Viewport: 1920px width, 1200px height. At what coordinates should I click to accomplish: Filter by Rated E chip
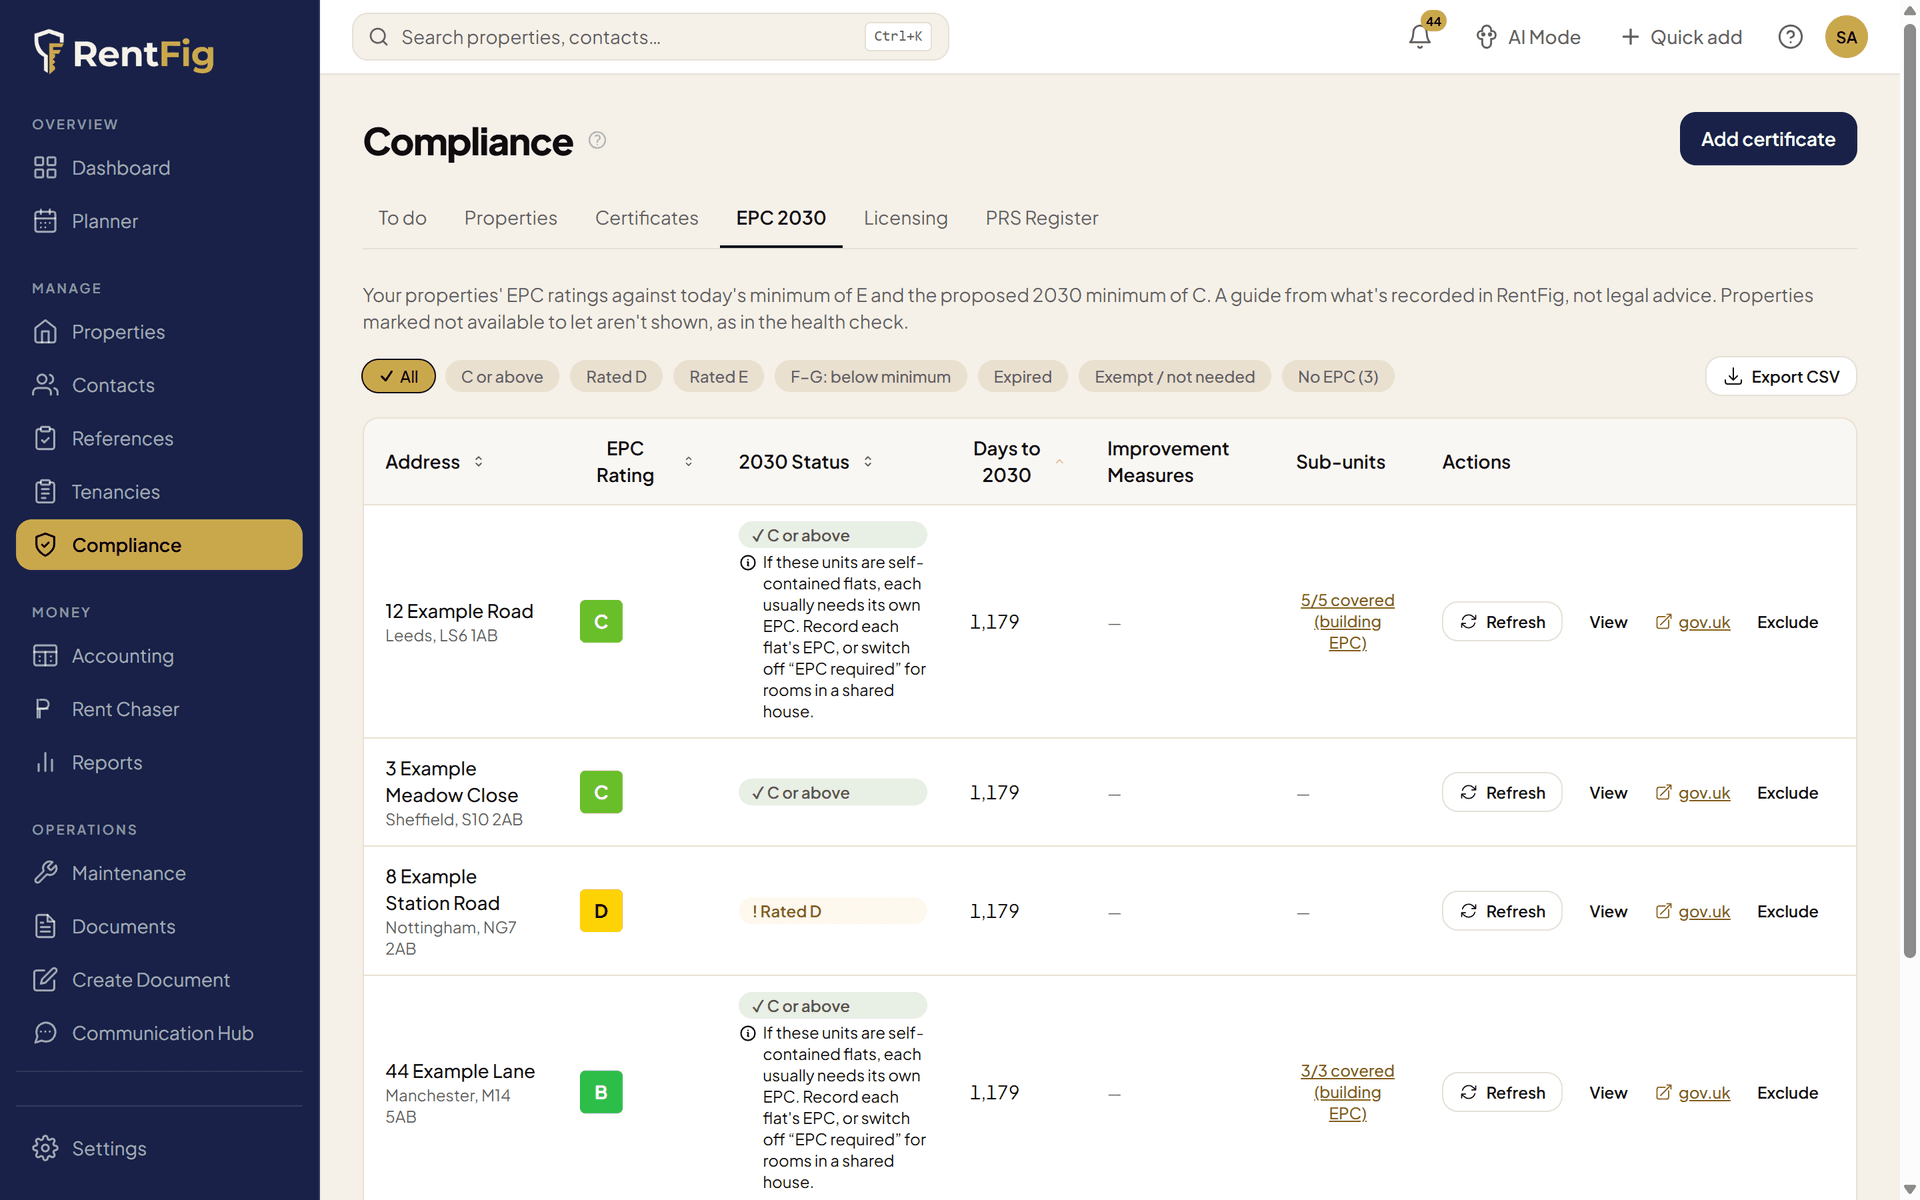coord(718,377)
